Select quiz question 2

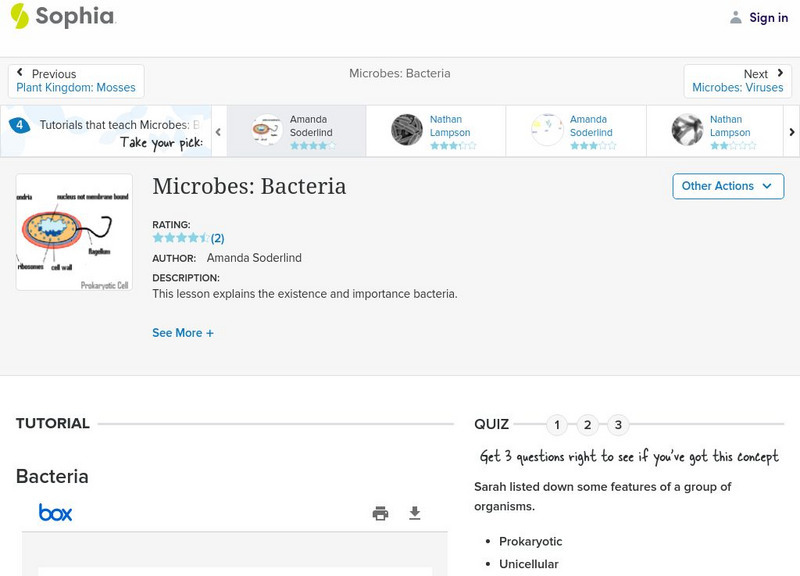[x=588, y=425]
